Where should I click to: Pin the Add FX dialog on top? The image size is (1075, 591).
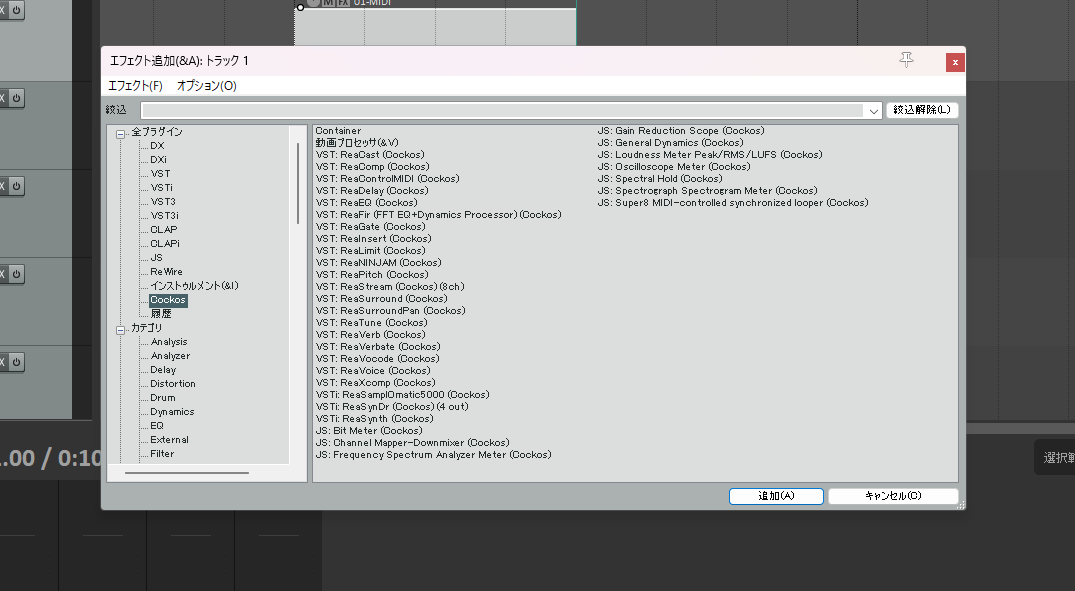pyautogui.click(x=906, y=60)
